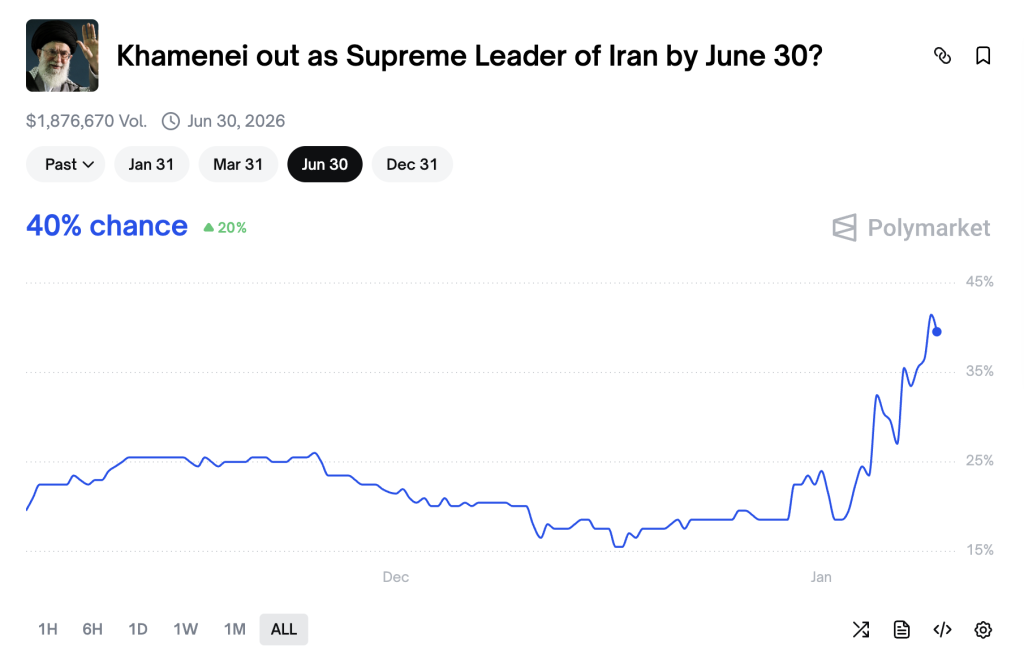Viewport: 1024px width, 668px height.
Task: Switch chart range to 6H
Action: [92, 629]
